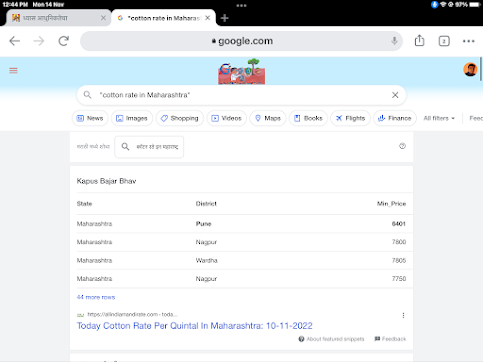The width and height of the screenshot is (483, 362).
Task: Click the search magnifier in Google search box
Action: (87, 95)
